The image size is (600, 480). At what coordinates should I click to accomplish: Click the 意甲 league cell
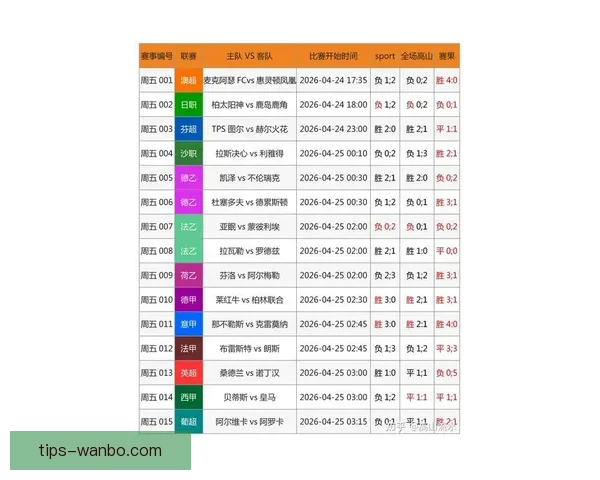click(x=189, y=324)
